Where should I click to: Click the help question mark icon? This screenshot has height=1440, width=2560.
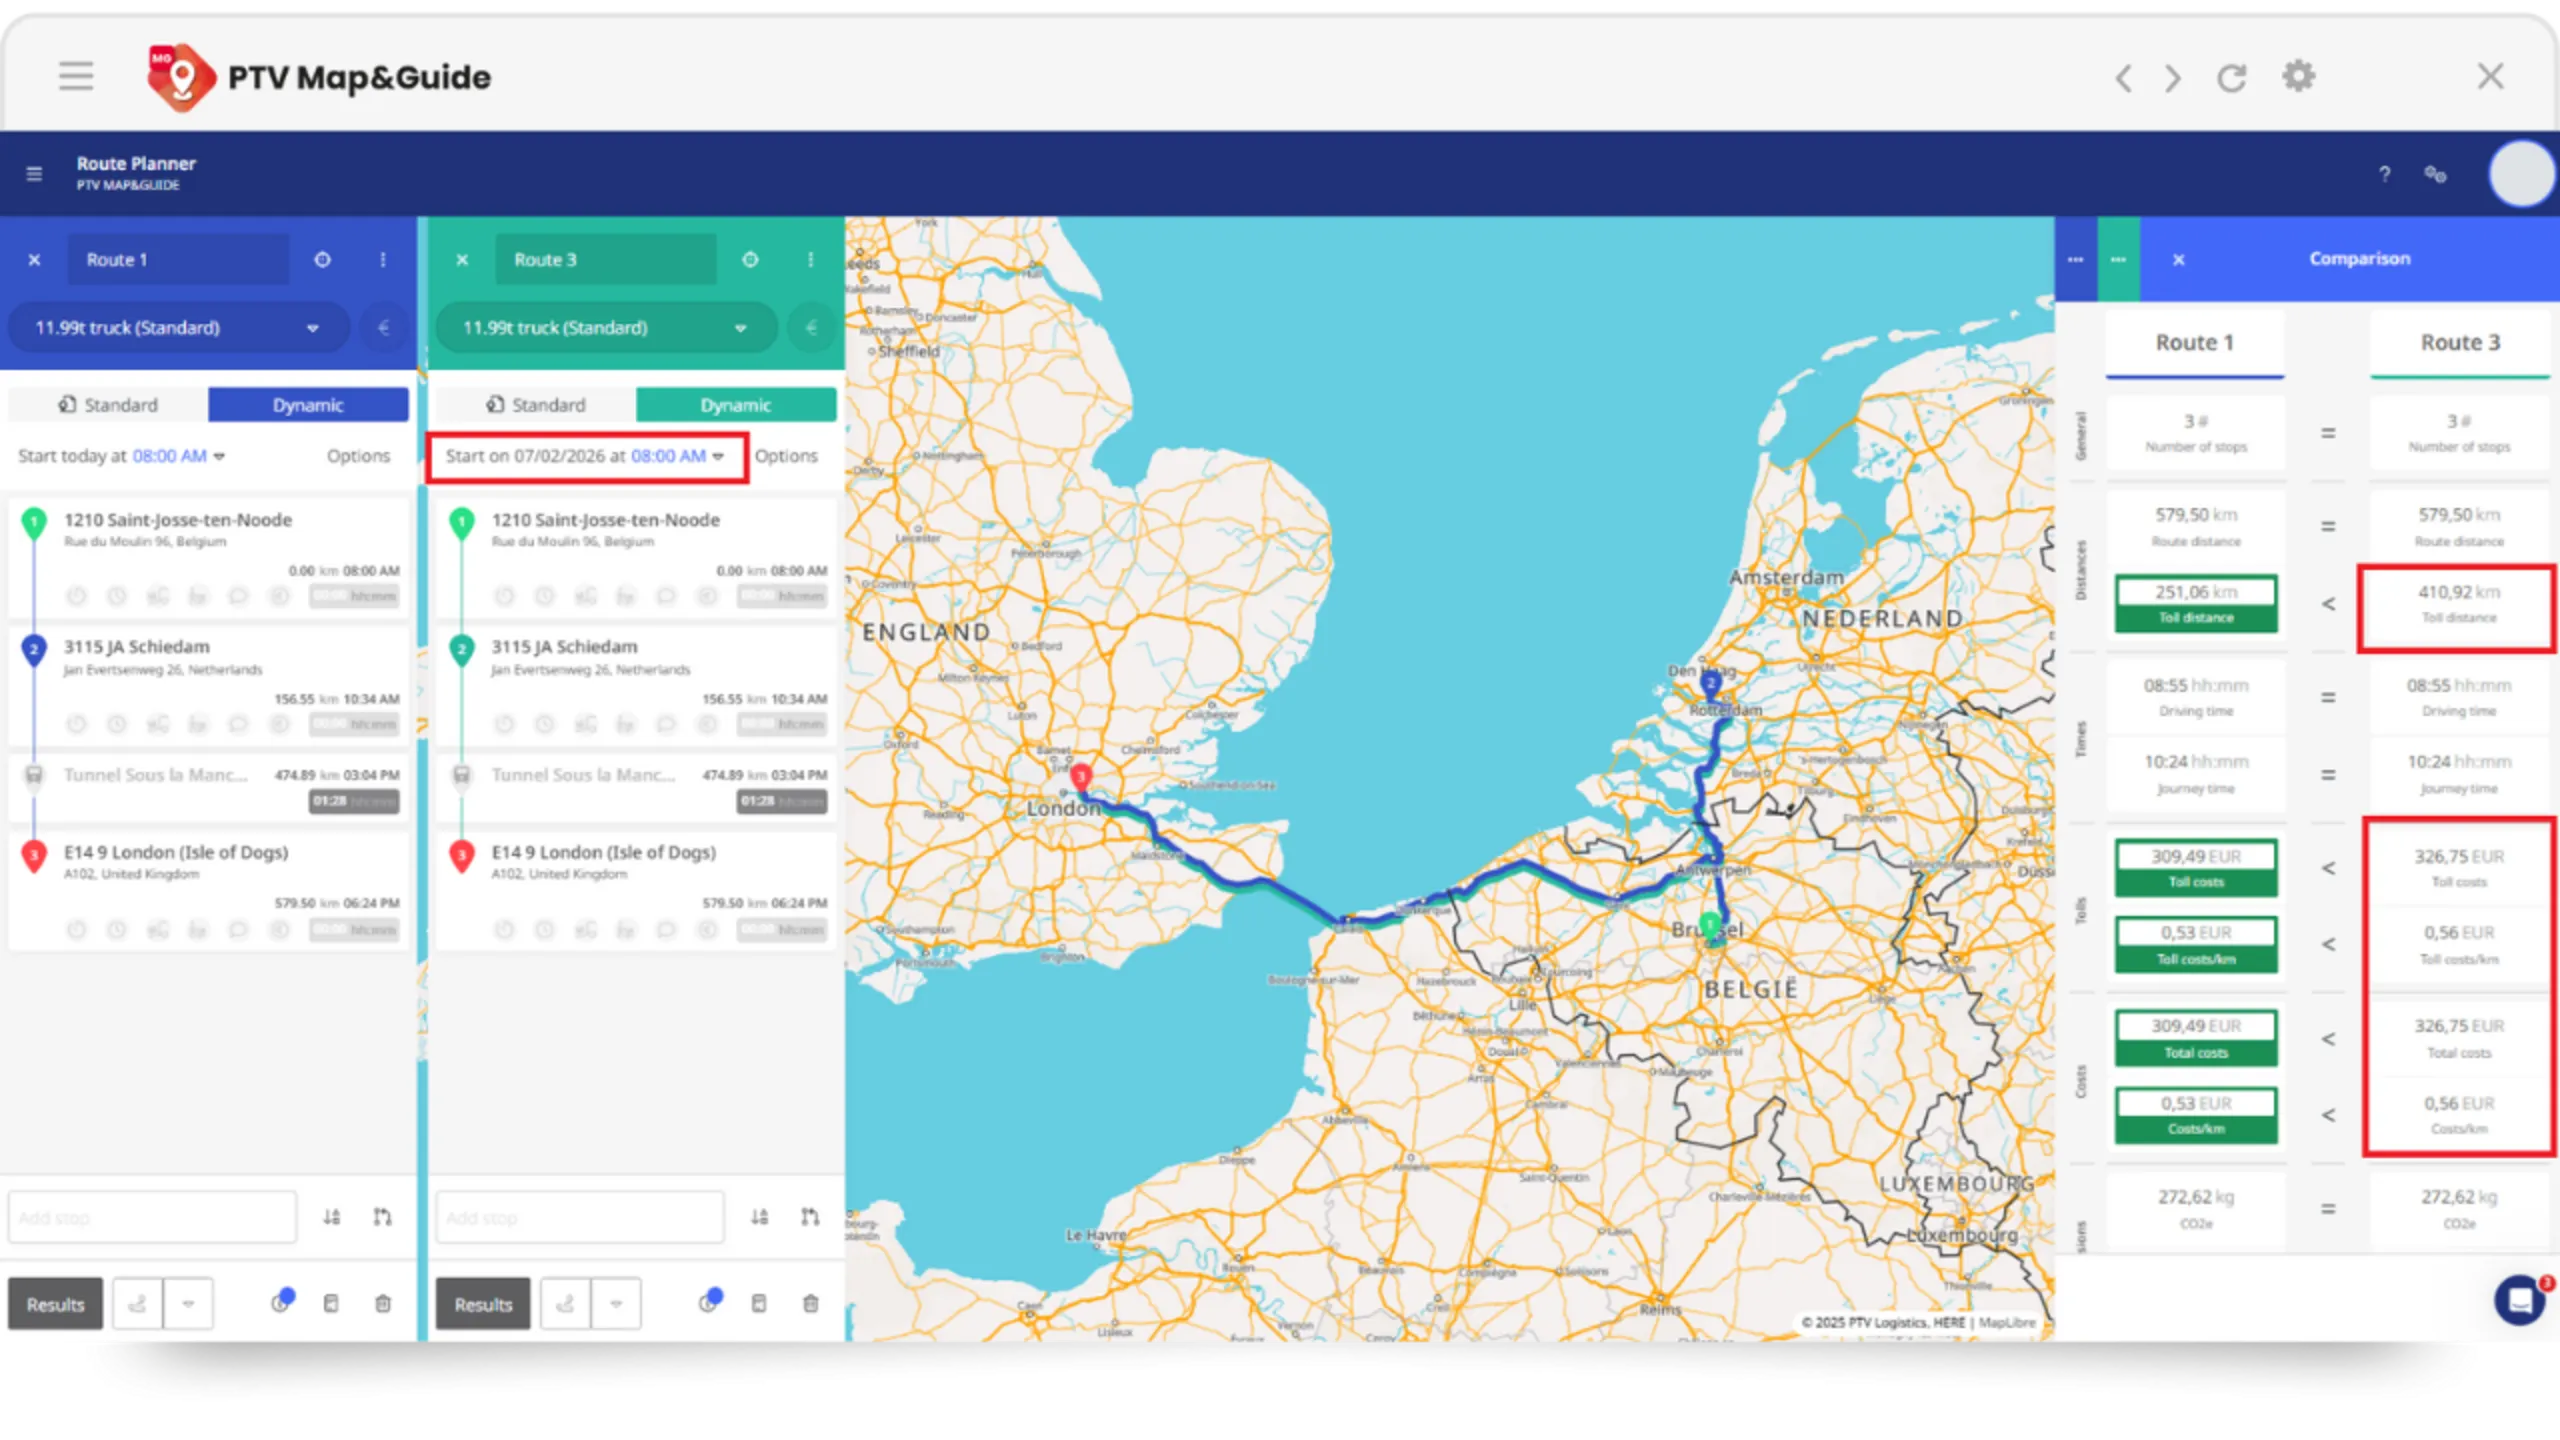2385,174
